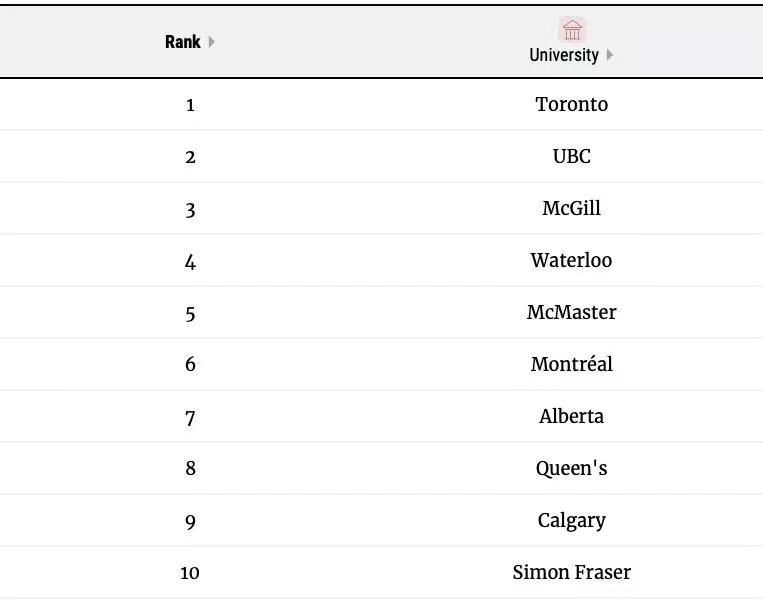
Task: Click the university building icon
Action: (572, 30)
